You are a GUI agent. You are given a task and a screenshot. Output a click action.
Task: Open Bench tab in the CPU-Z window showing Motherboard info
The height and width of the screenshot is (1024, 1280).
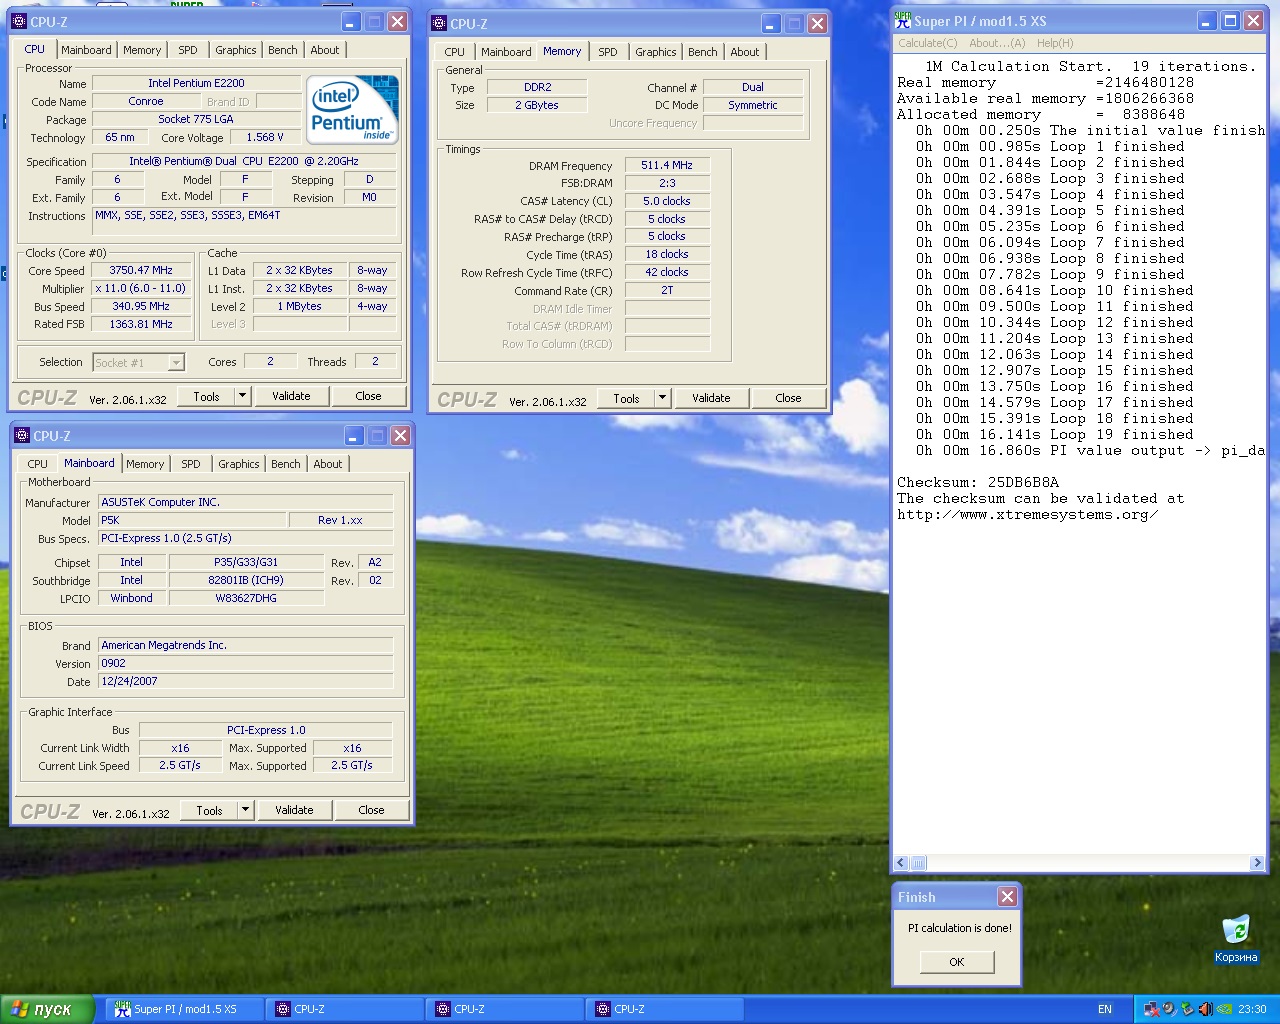(x=286, y=464)
